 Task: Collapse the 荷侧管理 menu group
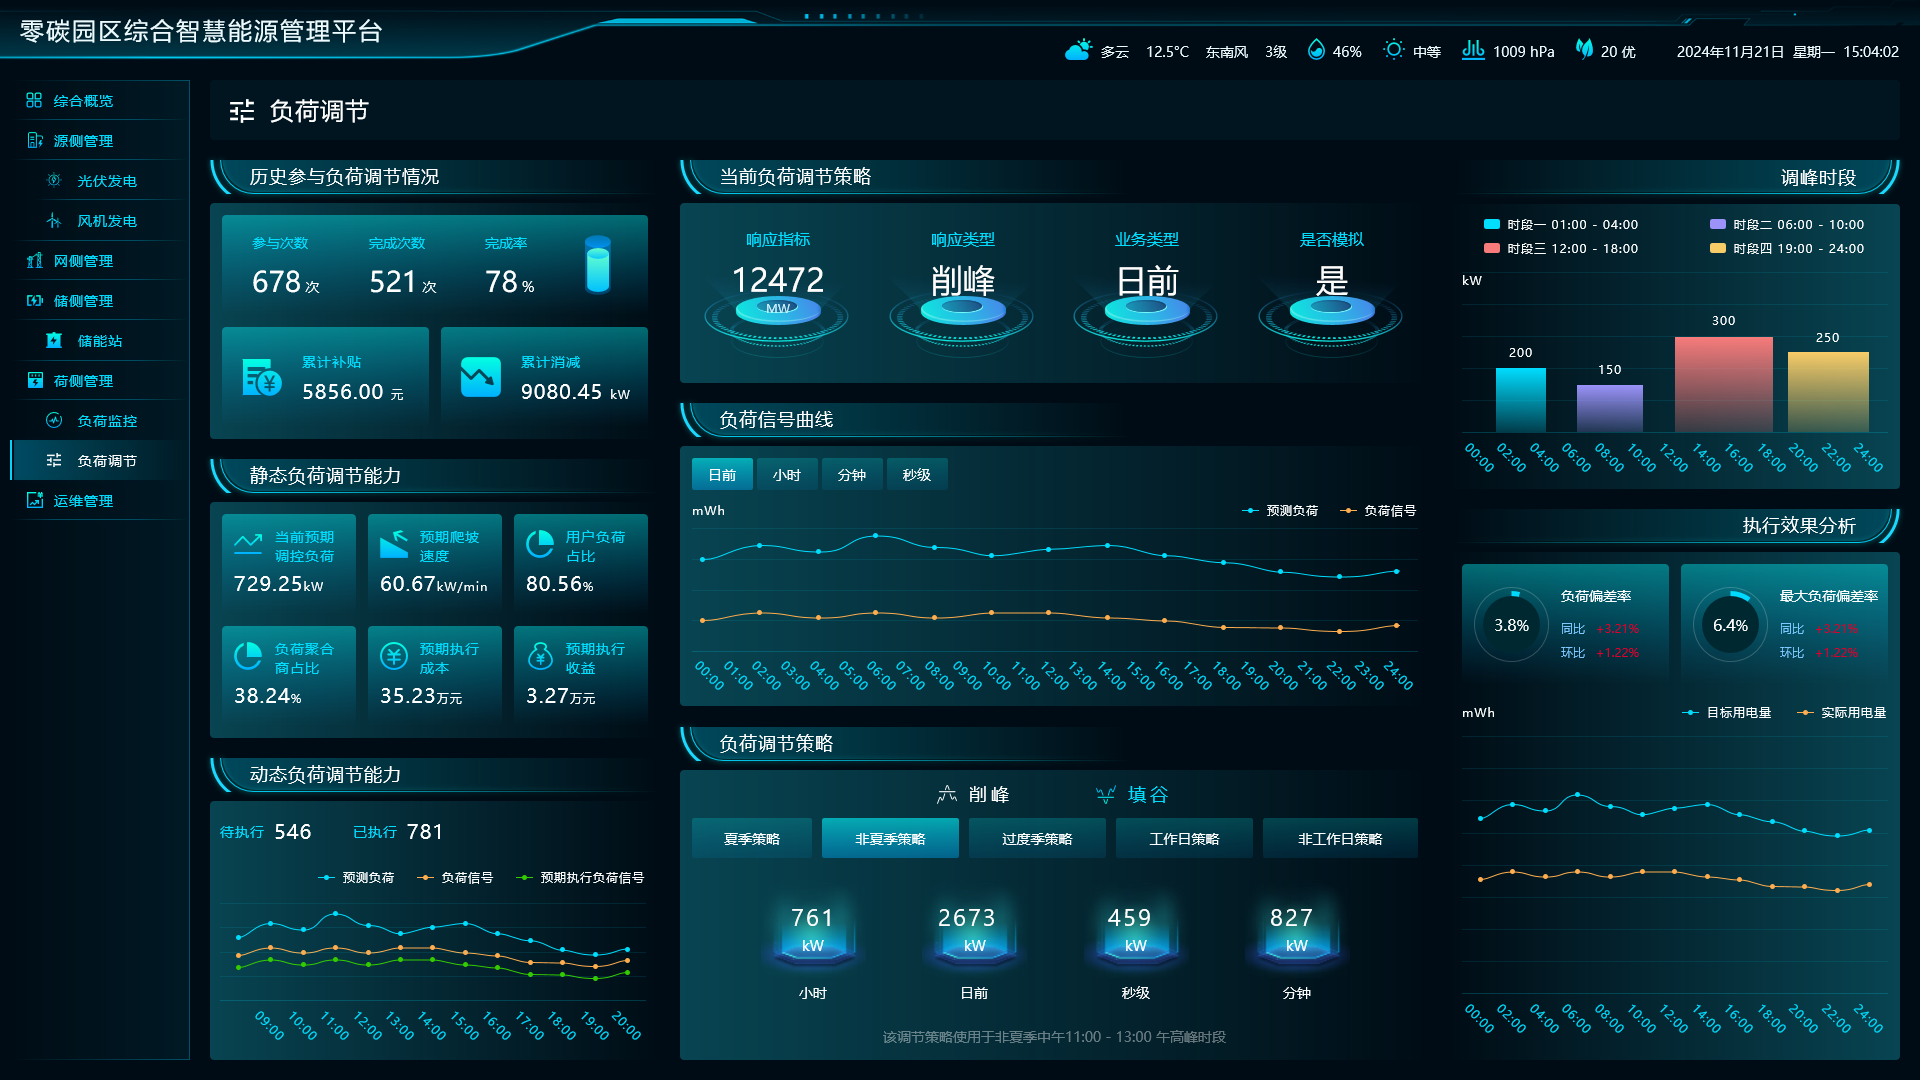83,381
